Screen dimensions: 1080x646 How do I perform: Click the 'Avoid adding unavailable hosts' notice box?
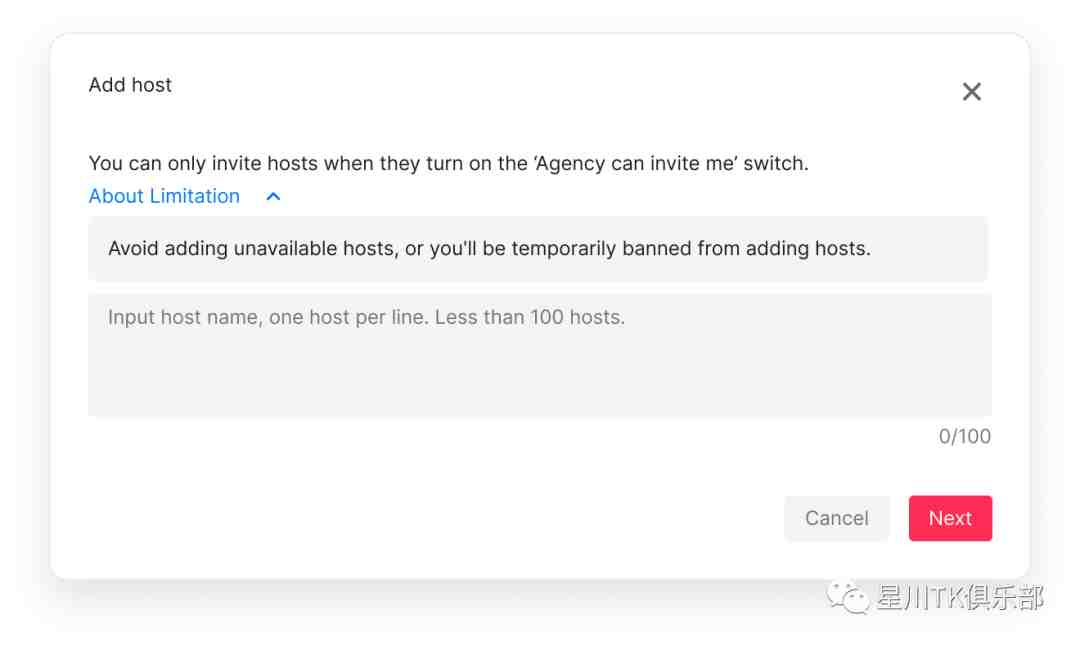pyautogui.click(x=538, y=249)
